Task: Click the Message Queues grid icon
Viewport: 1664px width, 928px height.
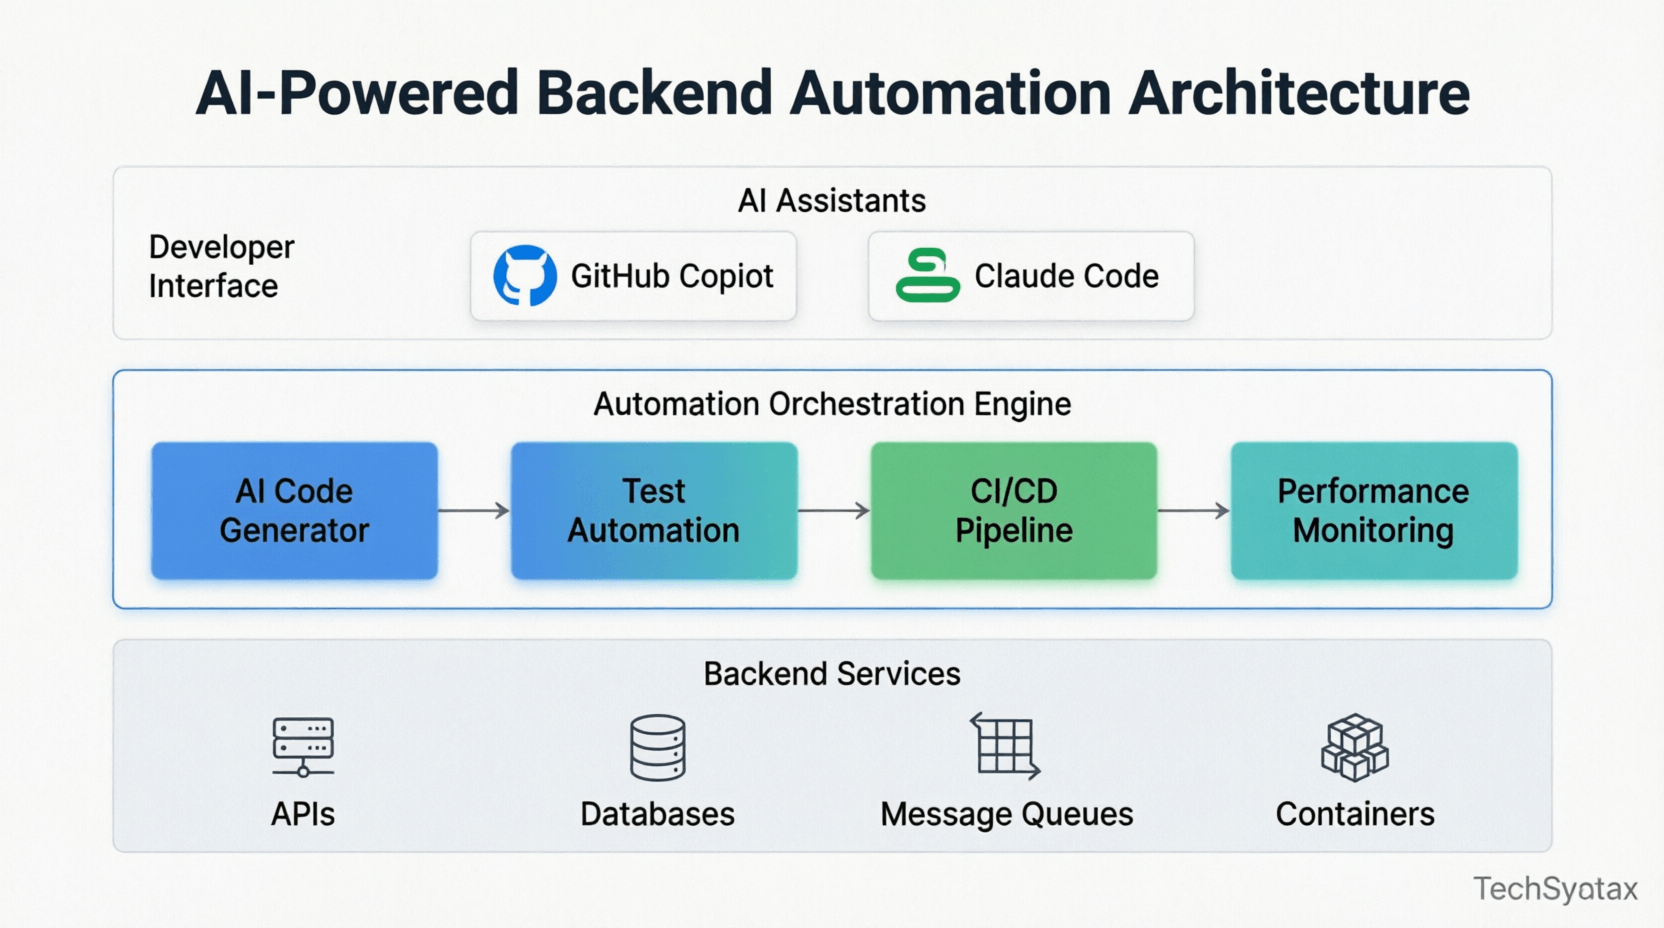Action: pos(1003,744)
